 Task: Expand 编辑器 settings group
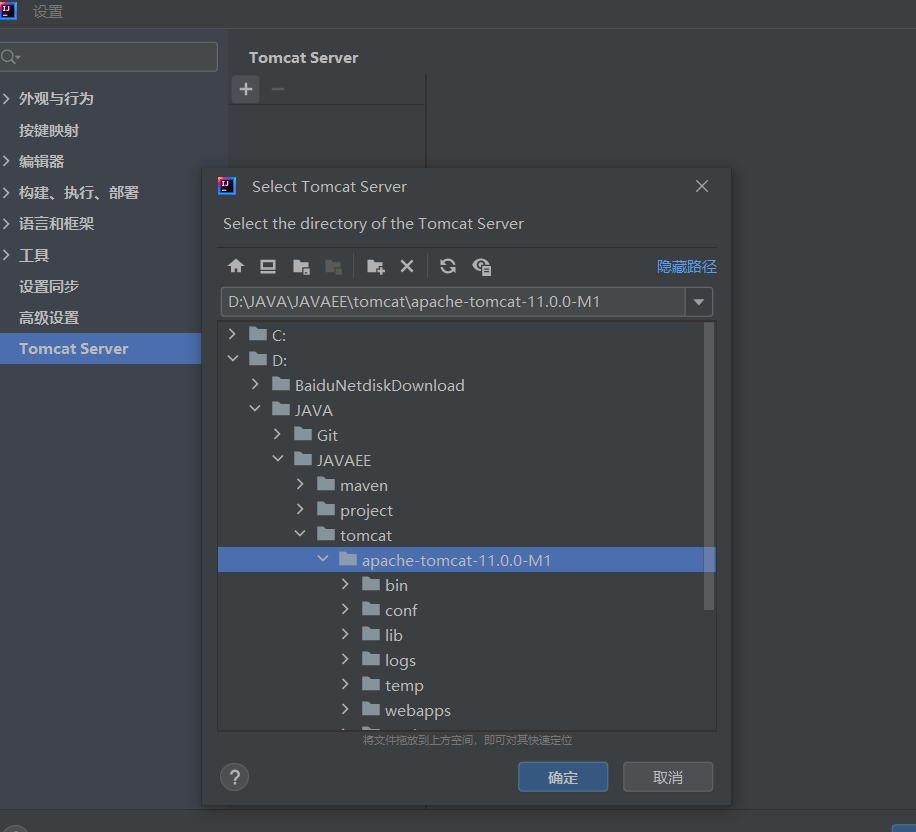click(x=6, y=161)
